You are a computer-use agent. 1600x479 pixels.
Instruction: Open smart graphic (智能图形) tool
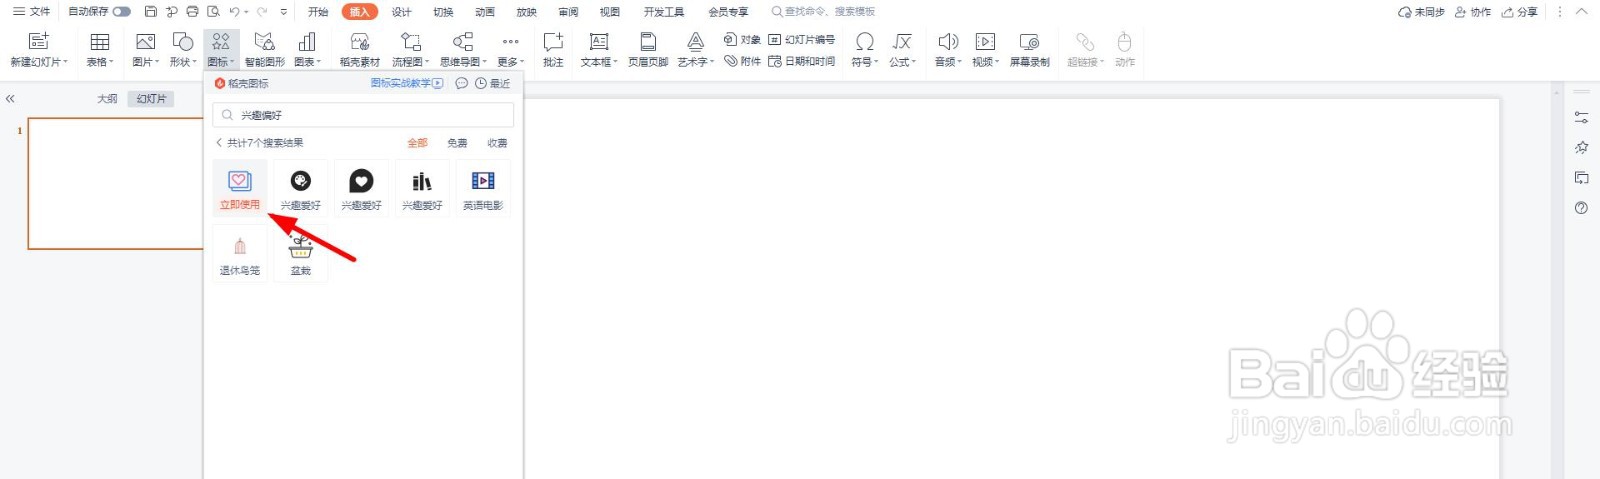265,48
